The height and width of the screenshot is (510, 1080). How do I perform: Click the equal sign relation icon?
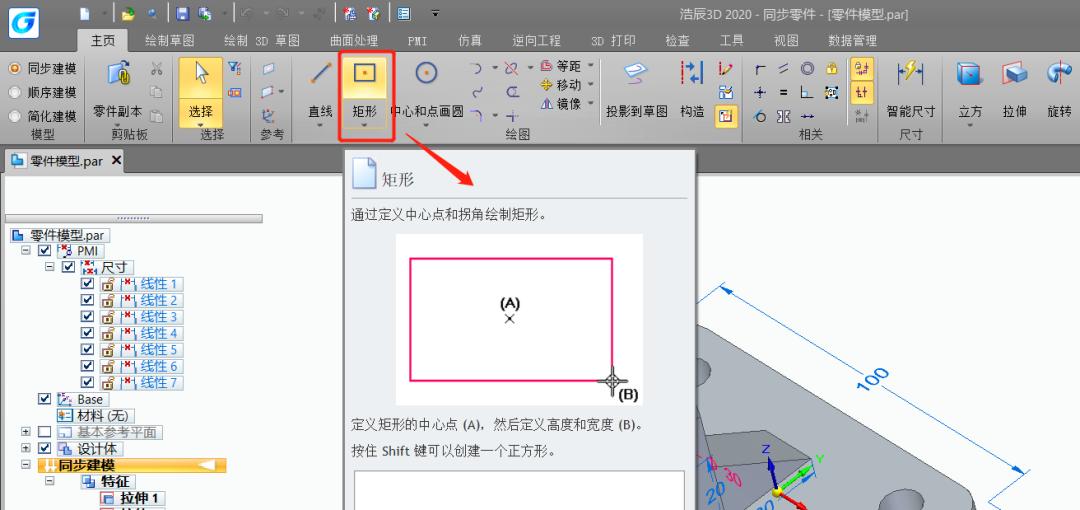click(783, 92)
